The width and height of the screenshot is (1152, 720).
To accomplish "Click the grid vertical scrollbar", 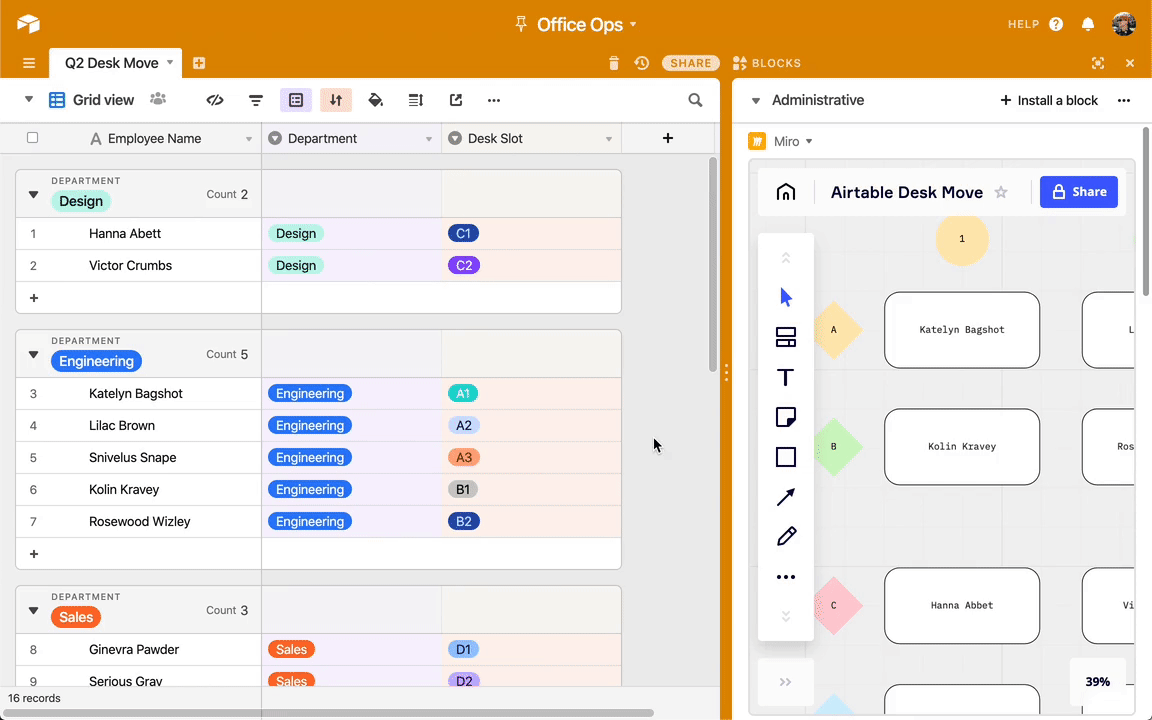I will coord(713,264).
